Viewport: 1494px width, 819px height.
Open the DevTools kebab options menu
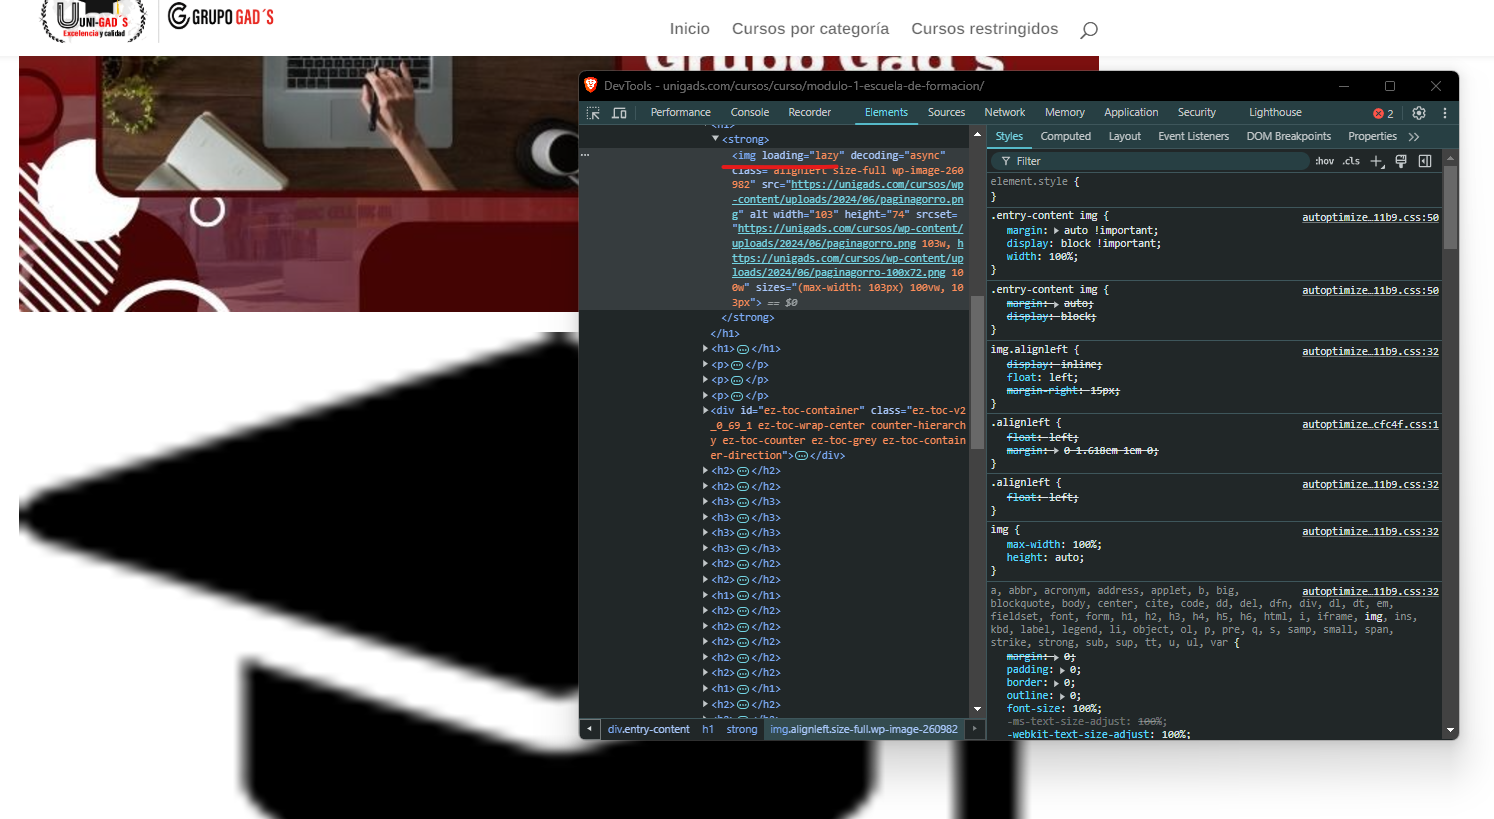[1444, 113]
